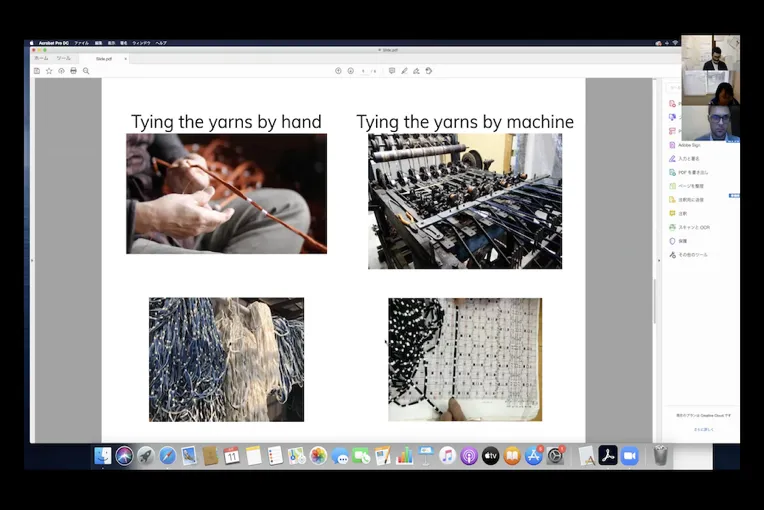Open Zoom app from the Dock
This screenshot has width=764, height=510.
(630, 456)
